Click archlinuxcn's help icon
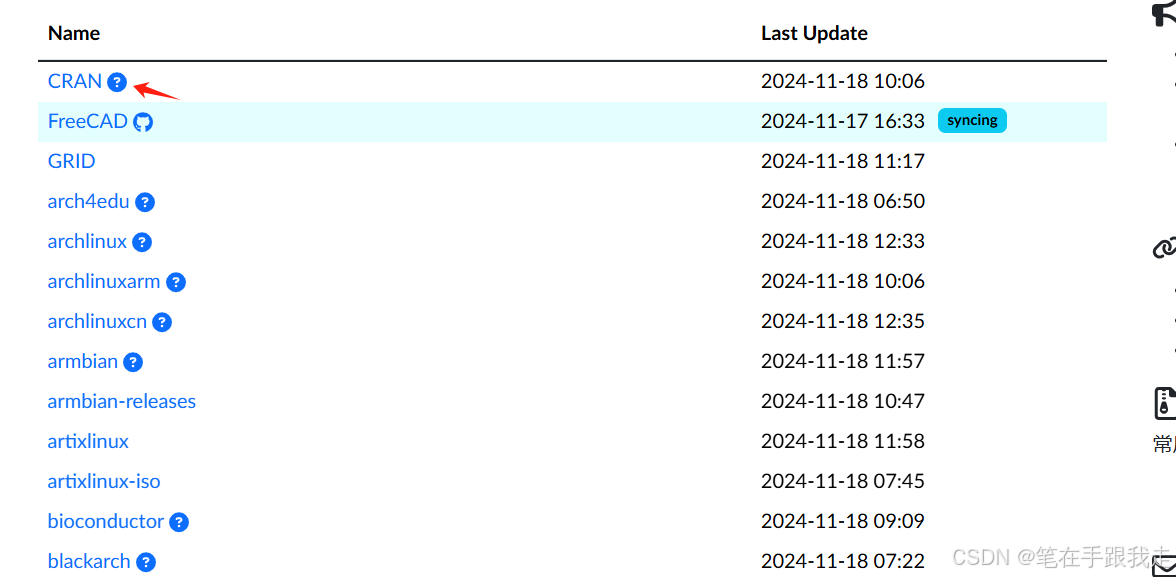 point(163,322)
